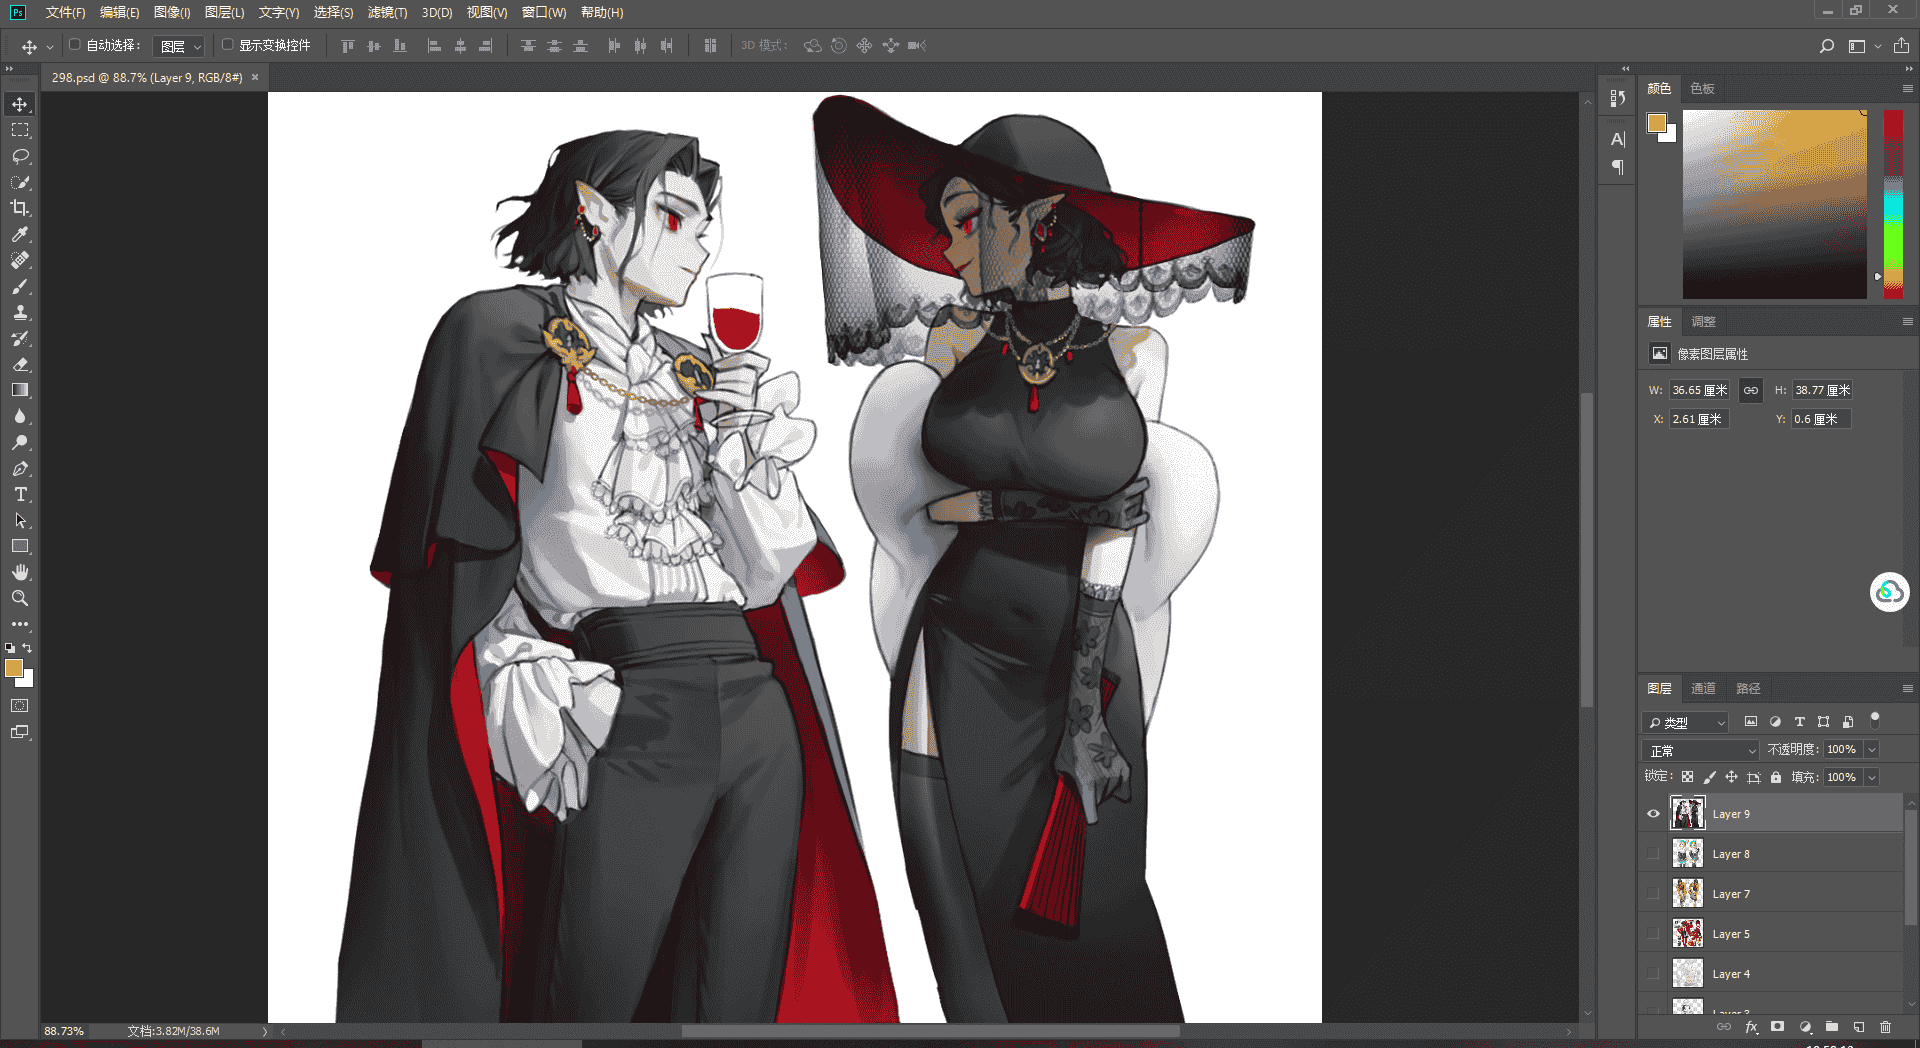Enable the 显示变换控件 checkbox
1920x1048 pixels.
227,45
